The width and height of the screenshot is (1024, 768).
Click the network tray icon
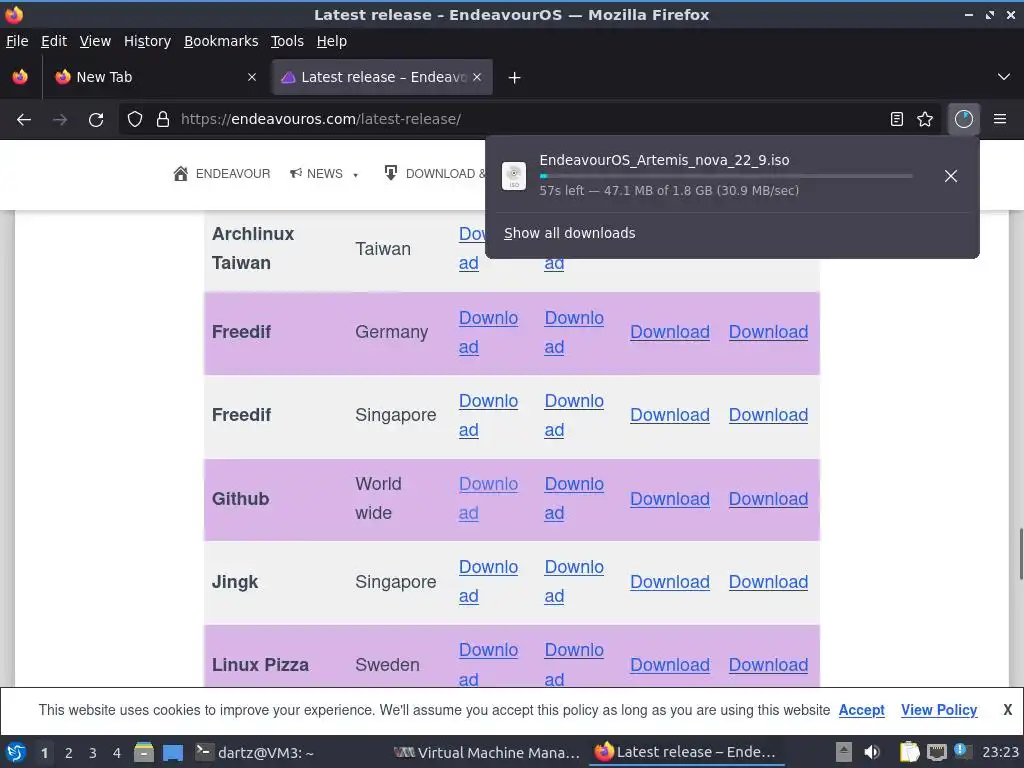[936, 752]
